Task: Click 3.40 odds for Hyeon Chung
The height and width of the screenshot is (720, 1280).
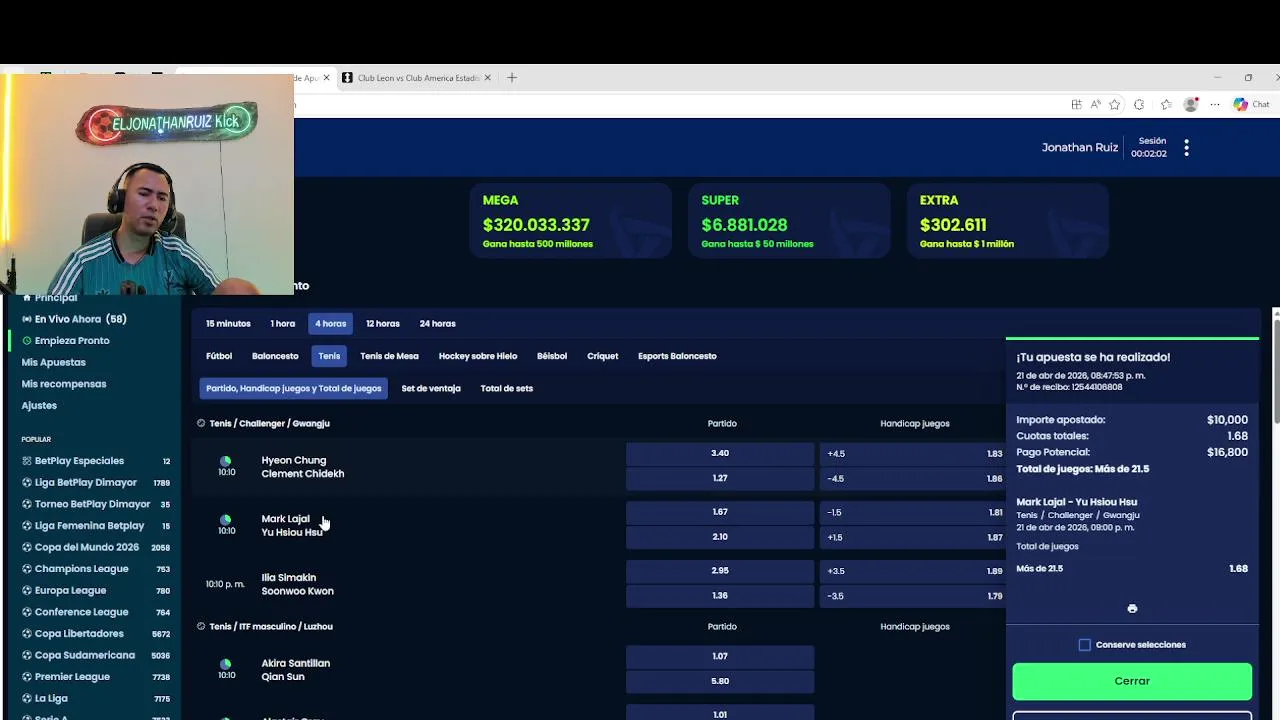Action: (x=720, y=453)
